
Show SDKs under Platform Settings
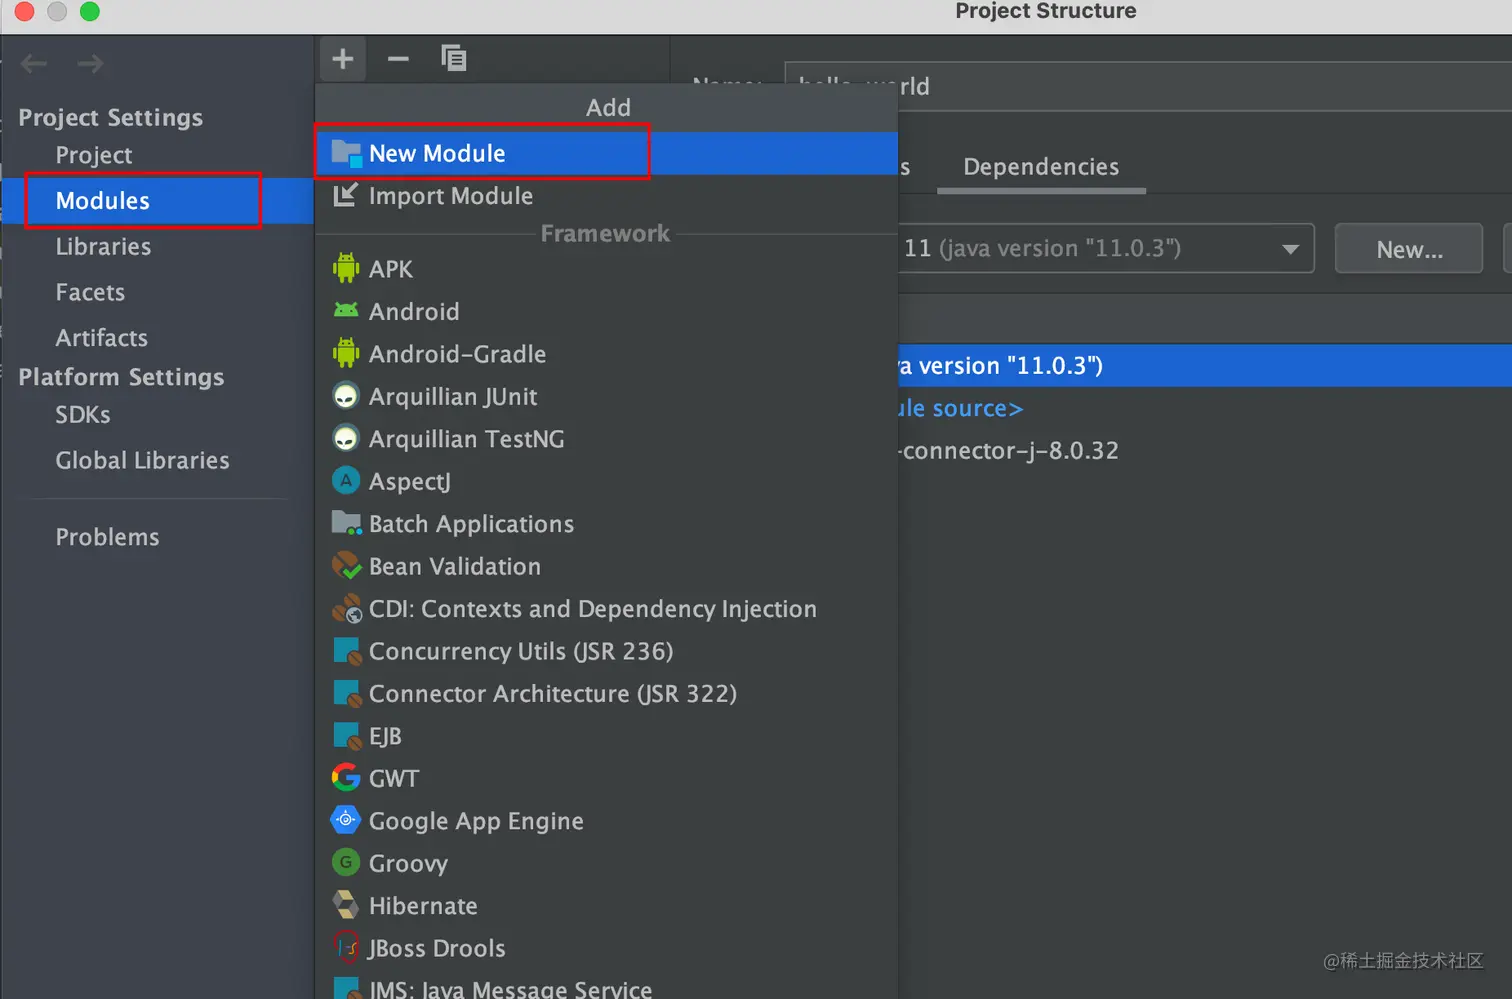click(83, 415)
